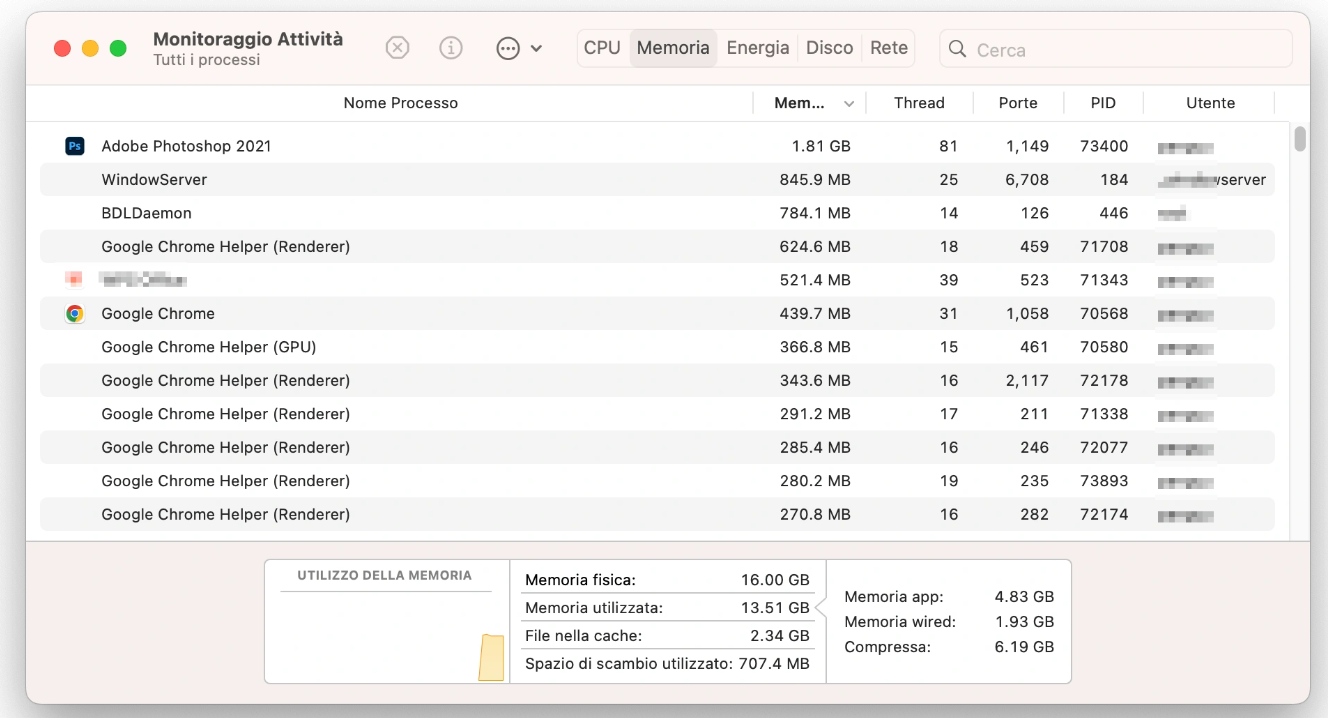Switch to the CPU tab
1328x718 pixels.
[x=602, y=48]
